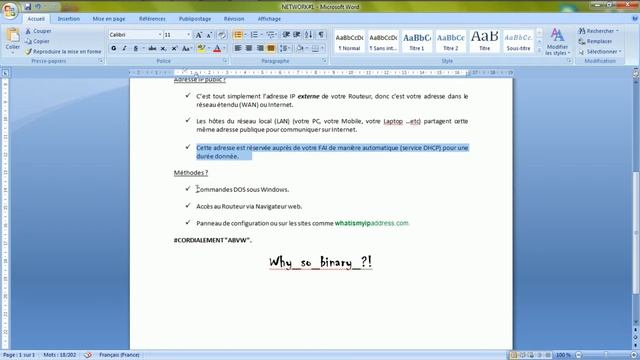The height and width of the screenshot is (360, 640).
Task: Open the multilevel list button
Action: pos(270,35)
